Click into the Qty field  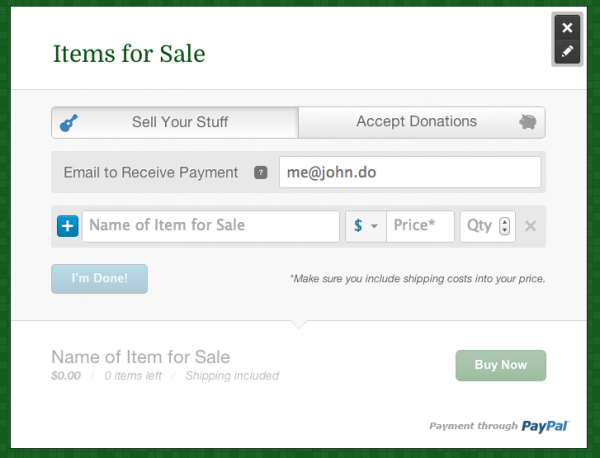point(479,226)
